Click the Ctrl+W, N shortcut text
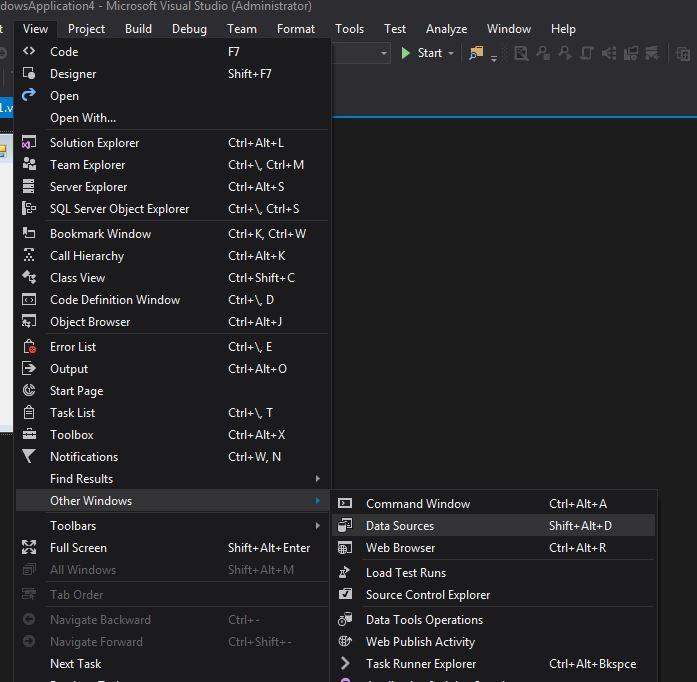Viewport: 697px width, 682px height. click(x=254, y=457)
